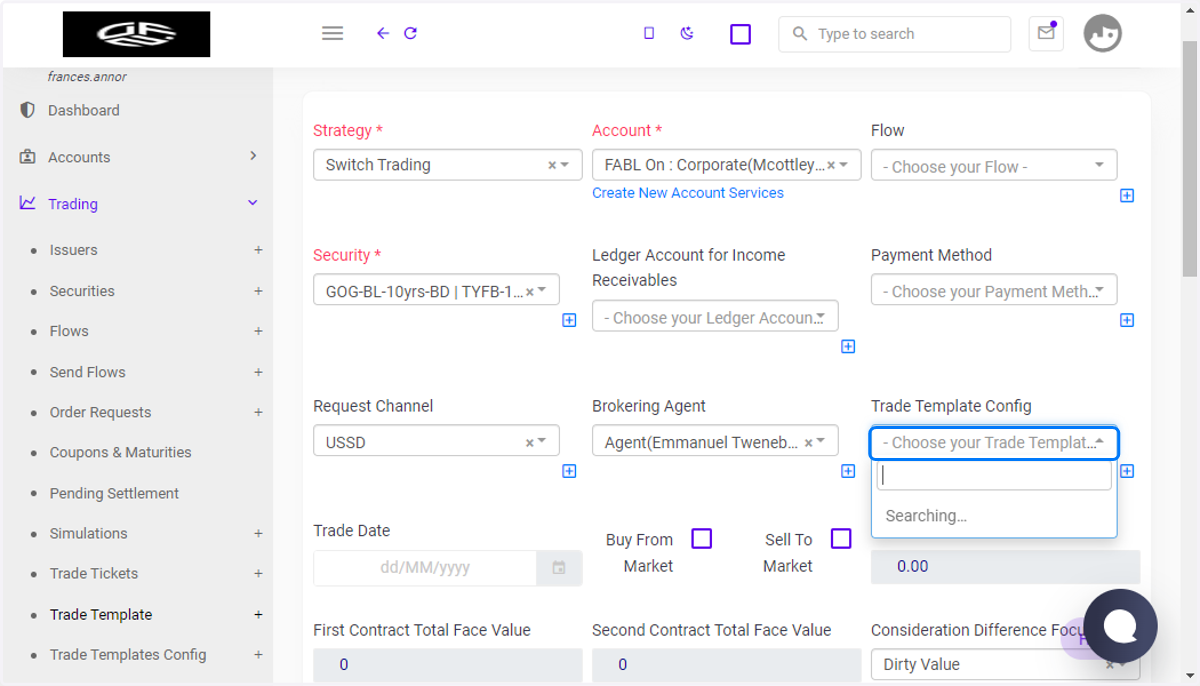The width and height of the screenshot is (1200, 686).
Task: Open Trade Template in the sidebar
Action: (101, 614)
